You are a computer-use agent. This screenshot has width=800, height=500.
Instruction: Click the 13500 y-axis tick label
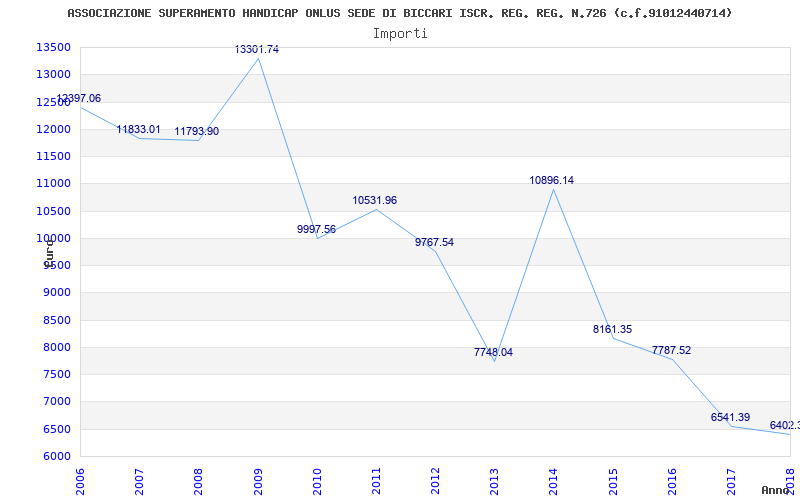coord(53,47)
